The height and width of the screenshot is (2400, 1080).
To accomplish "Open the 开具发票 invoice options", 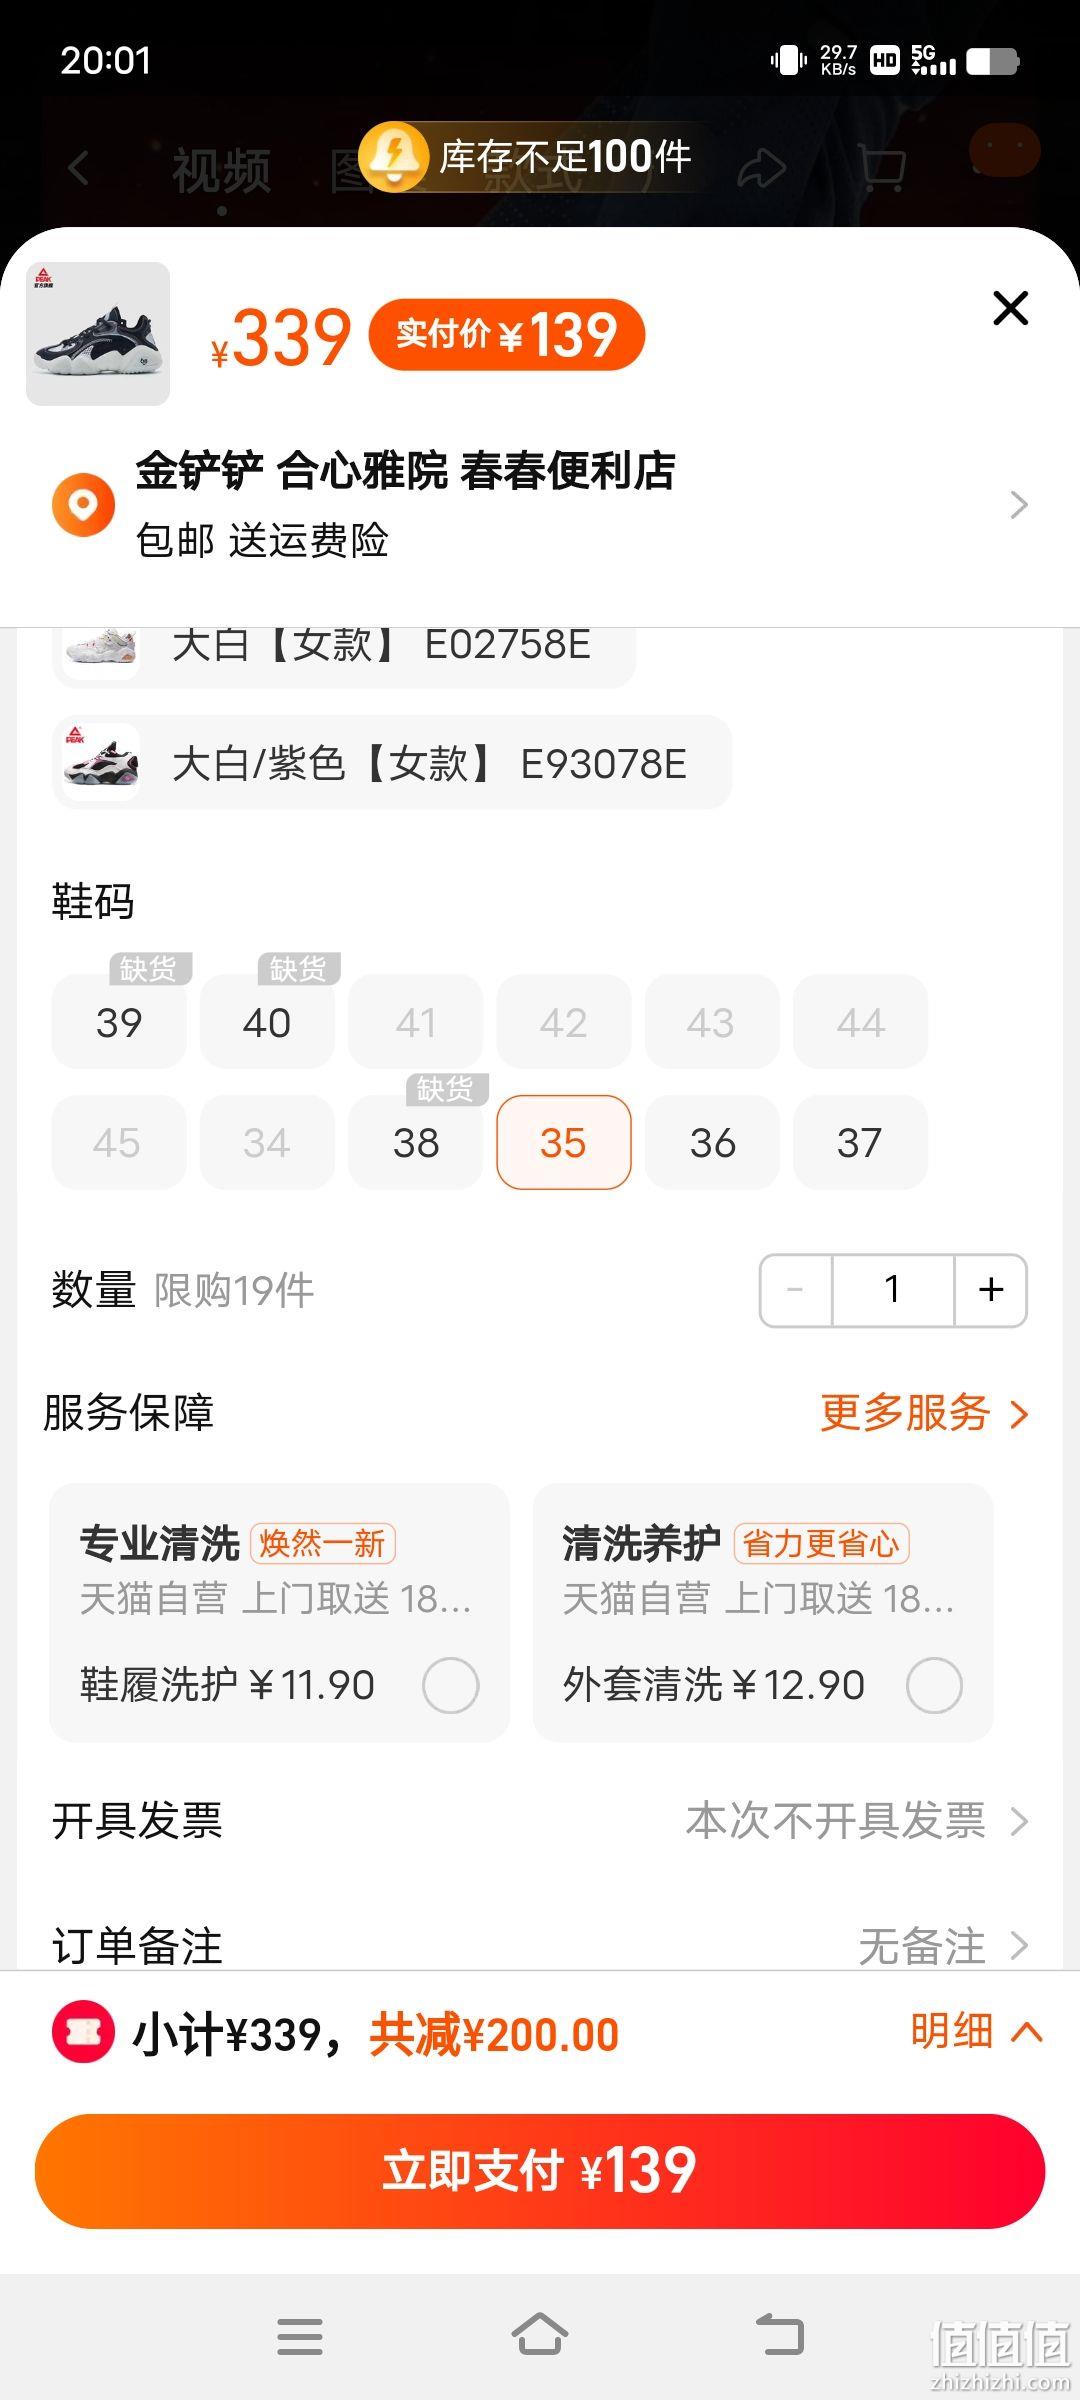I will tap(540, 1820).
